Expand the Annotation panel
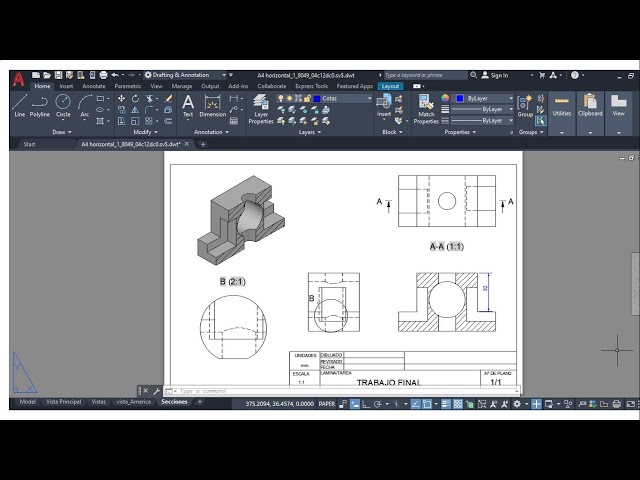640x480 pixels. pos(211,132)
